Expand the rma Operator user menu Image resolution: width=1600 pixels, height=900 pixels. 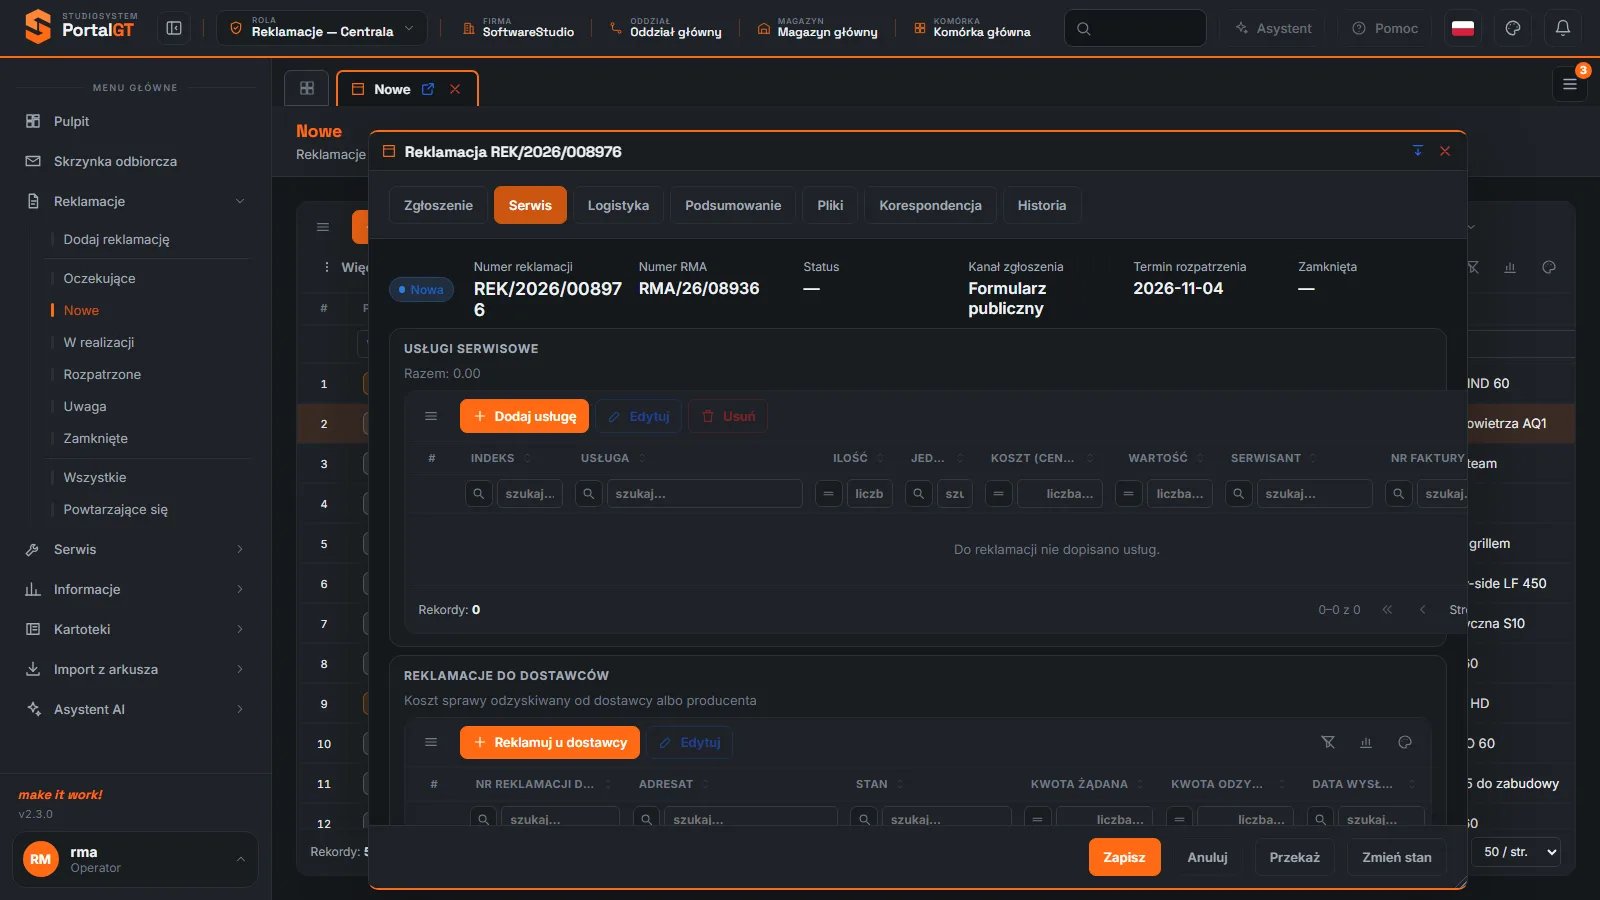pos(135,859)
